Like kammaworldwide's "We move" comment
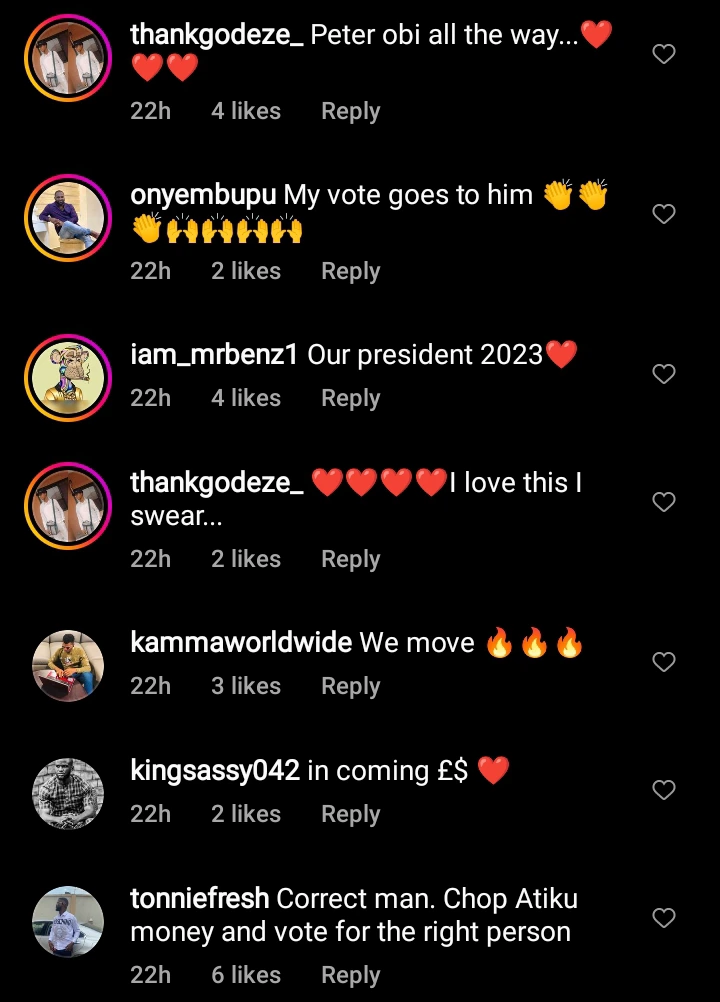The image size is (720, 1002). [664, 662]
